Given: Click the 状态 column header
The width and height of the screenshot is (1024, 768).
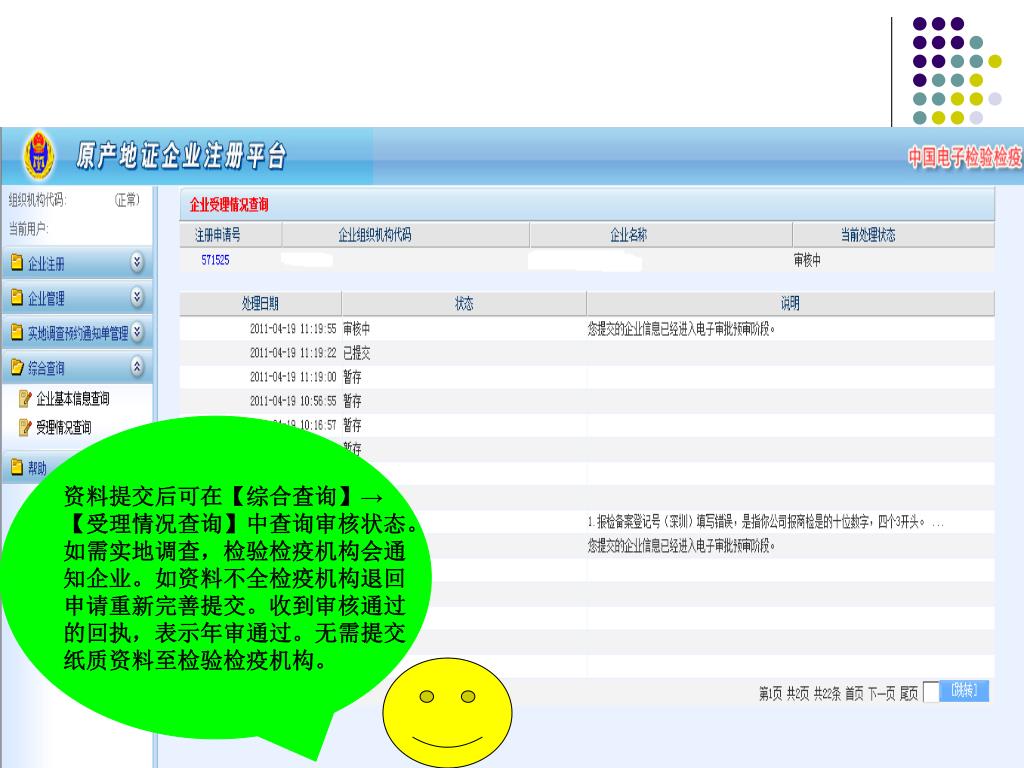Looking at the screenshot, I should tap(464, 304).
